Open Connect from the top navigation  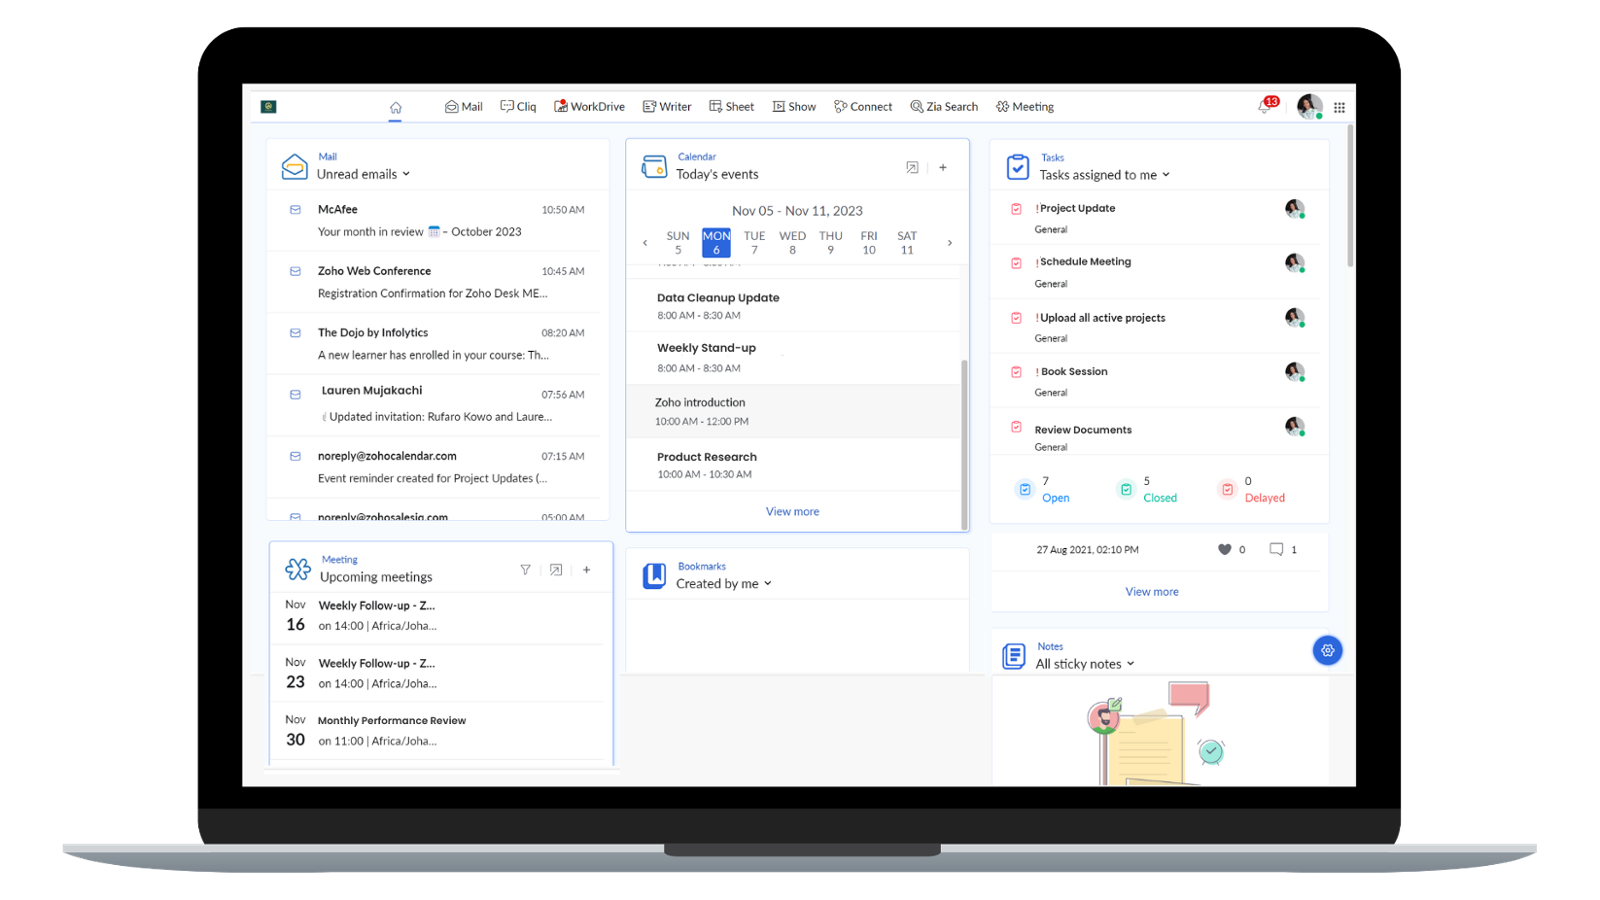pos(863,107)
